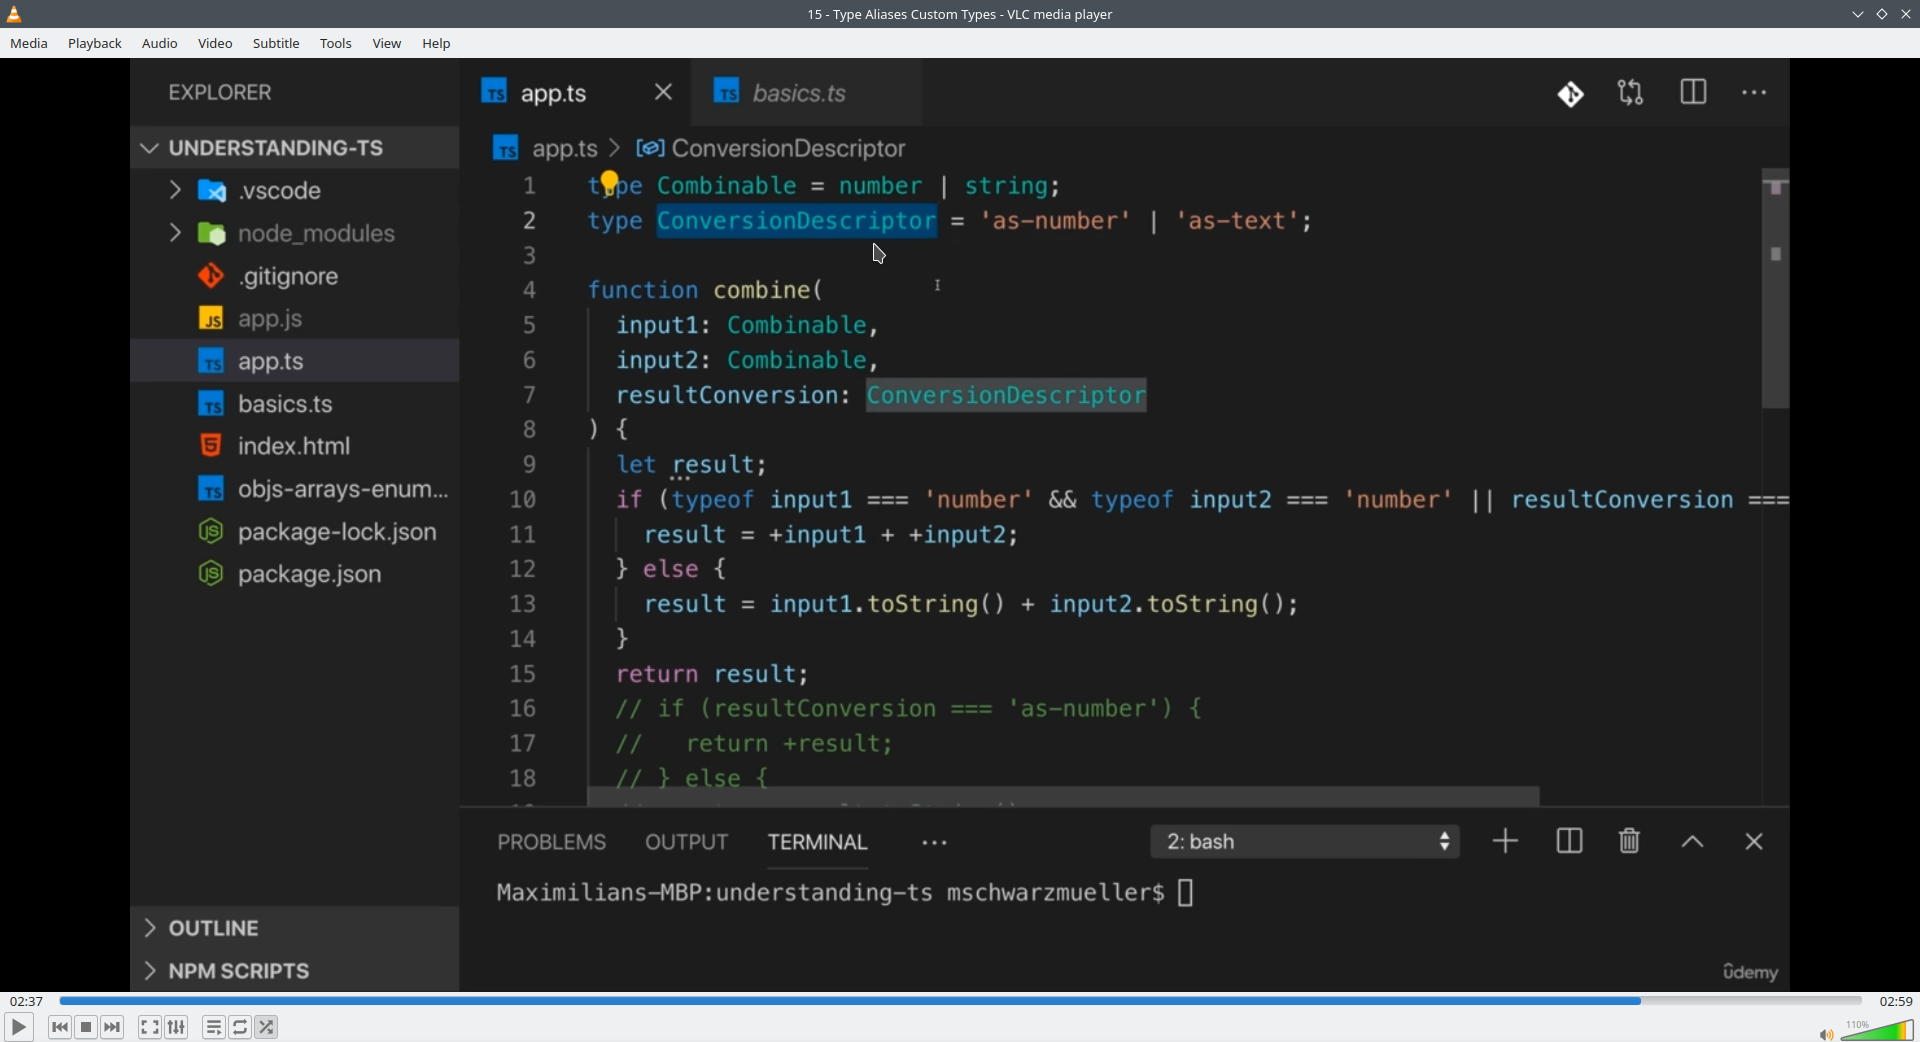This screenshot has width=1920, height=1042.
Task: Kill terminal with trash icon
Action: pos(1630,842)
